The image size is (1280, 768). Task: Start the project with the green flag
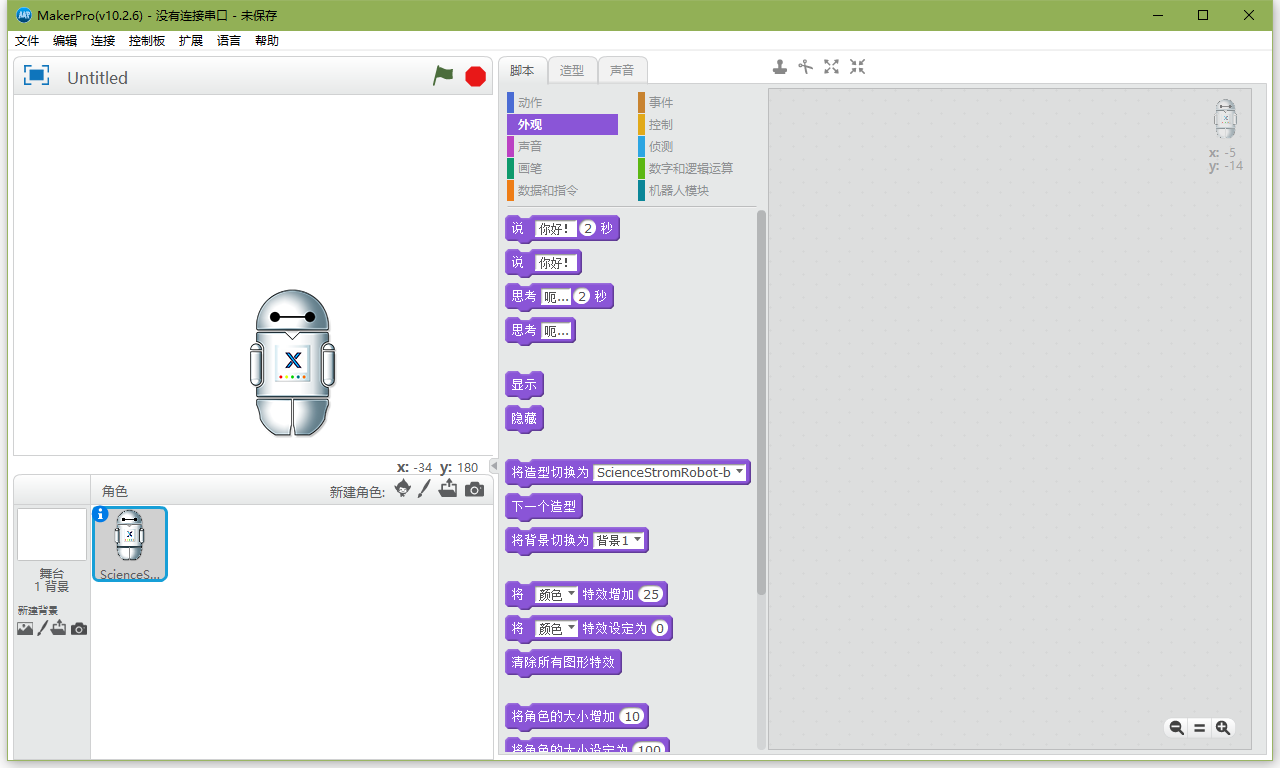pos(443,75)
